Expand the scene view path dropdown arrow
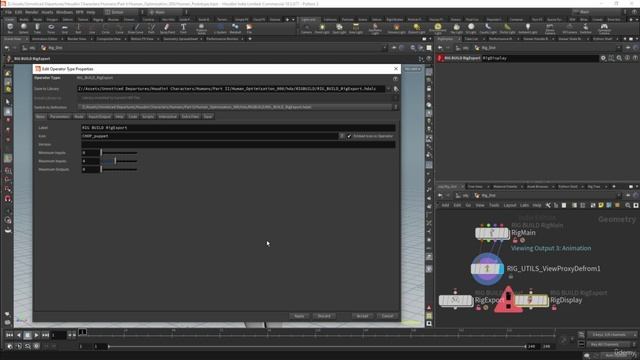The height and width of the screenshot is (360, 640). [384, 48]
